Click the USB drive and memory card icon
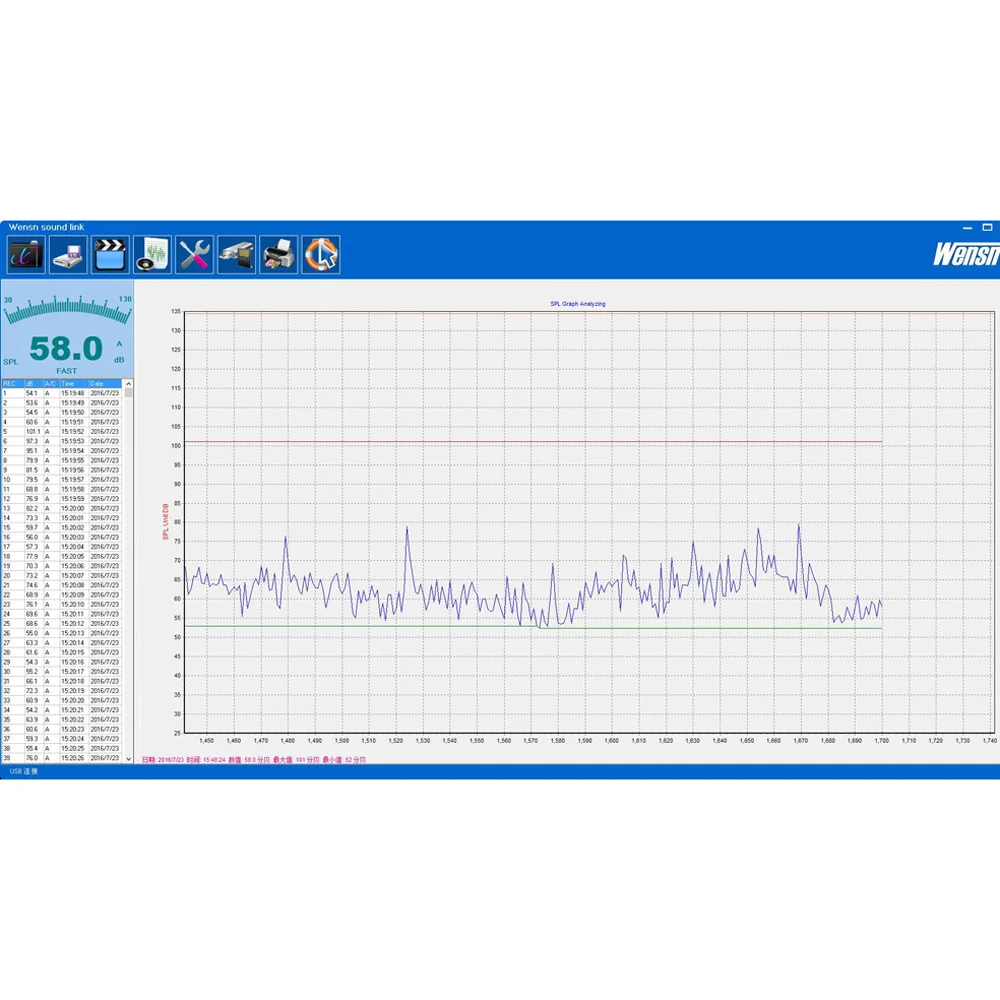The width and height of the screenshot is (1000, 1000). pos(237,254)
